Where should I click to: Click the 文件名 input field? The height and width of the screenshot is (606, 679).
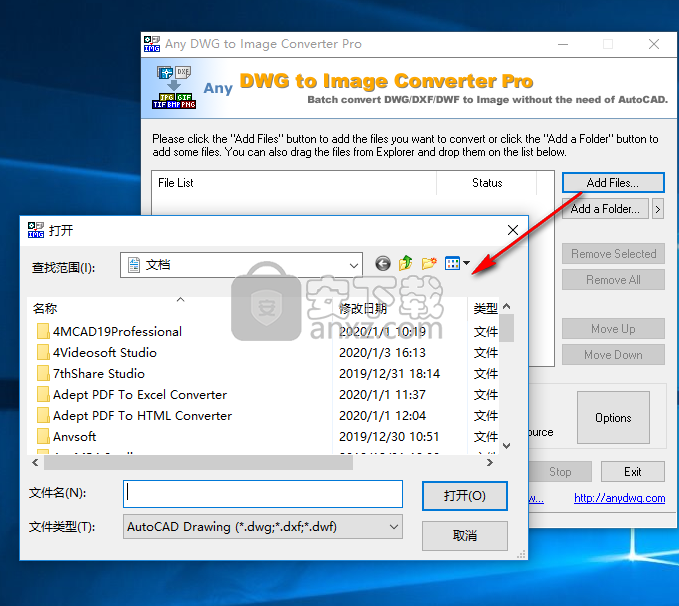[263, 494]
